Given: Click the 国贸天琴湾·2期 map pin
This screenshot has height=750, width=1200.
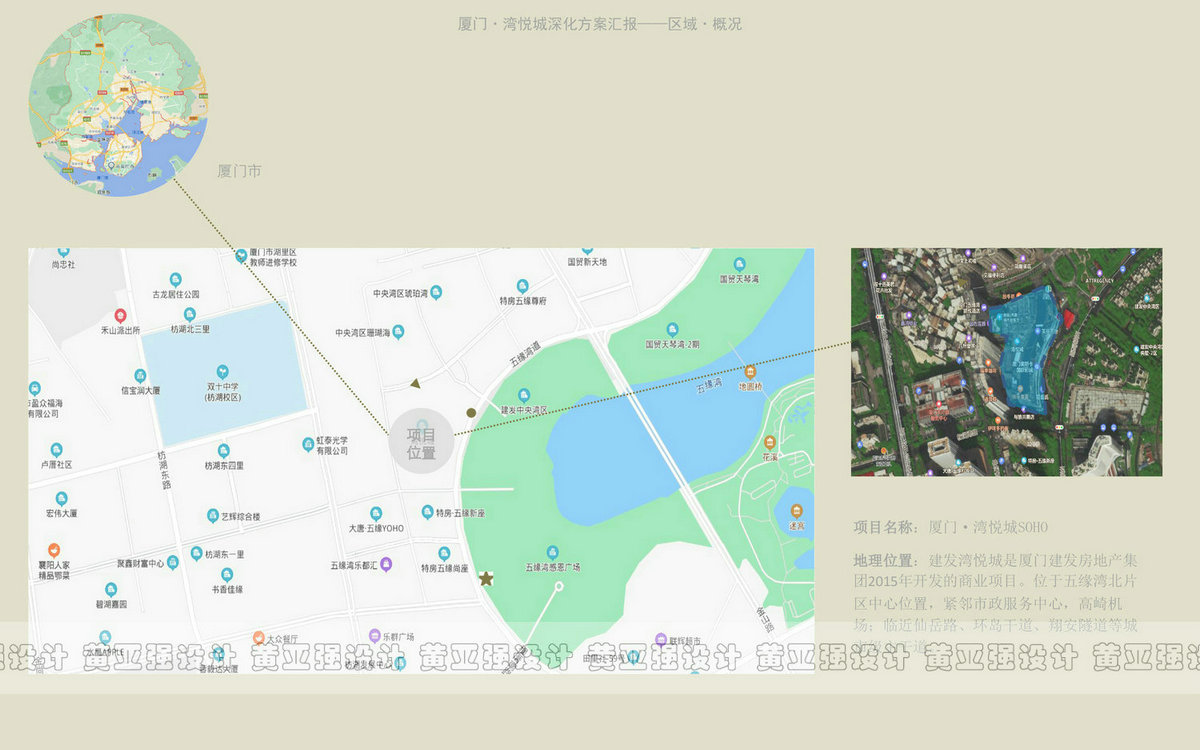Looking at the screenshot, I should (x=672, y=330).
